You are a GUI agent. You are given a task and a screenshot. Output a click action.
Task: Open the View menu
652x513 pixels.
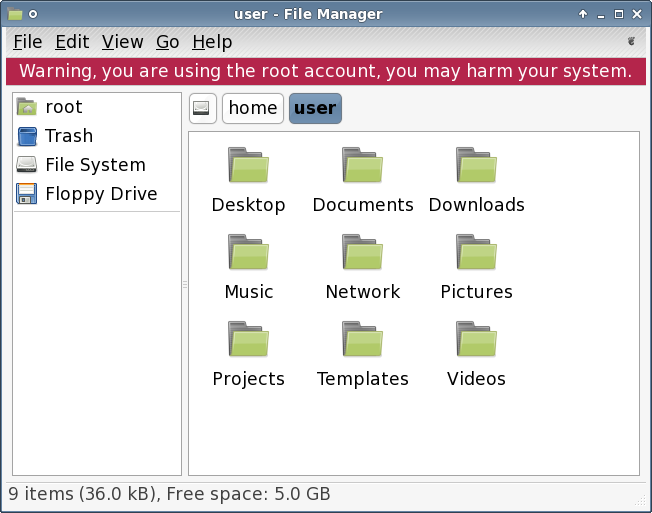pos(123,42)
